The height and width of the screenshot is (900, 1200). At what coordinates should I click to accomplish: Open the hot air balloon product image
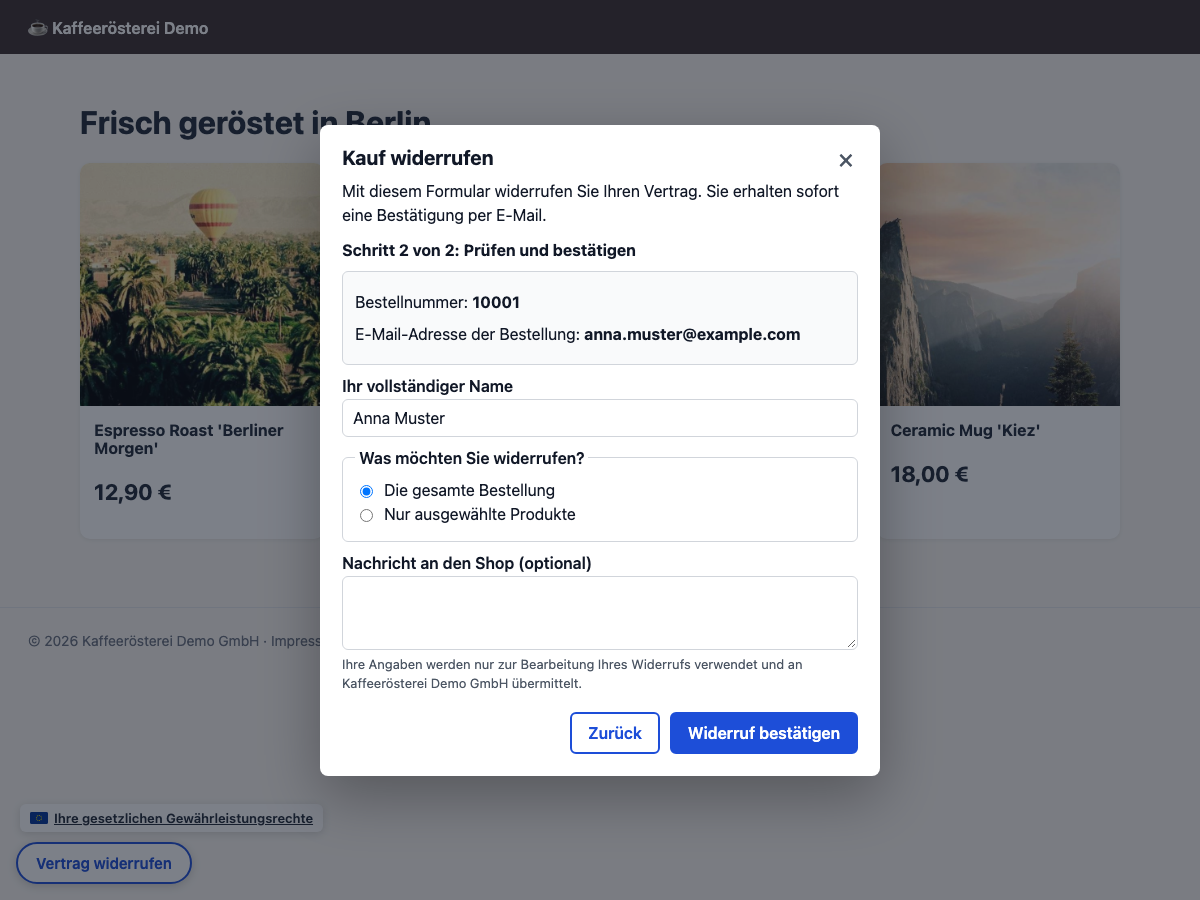(x=200, y=285)
